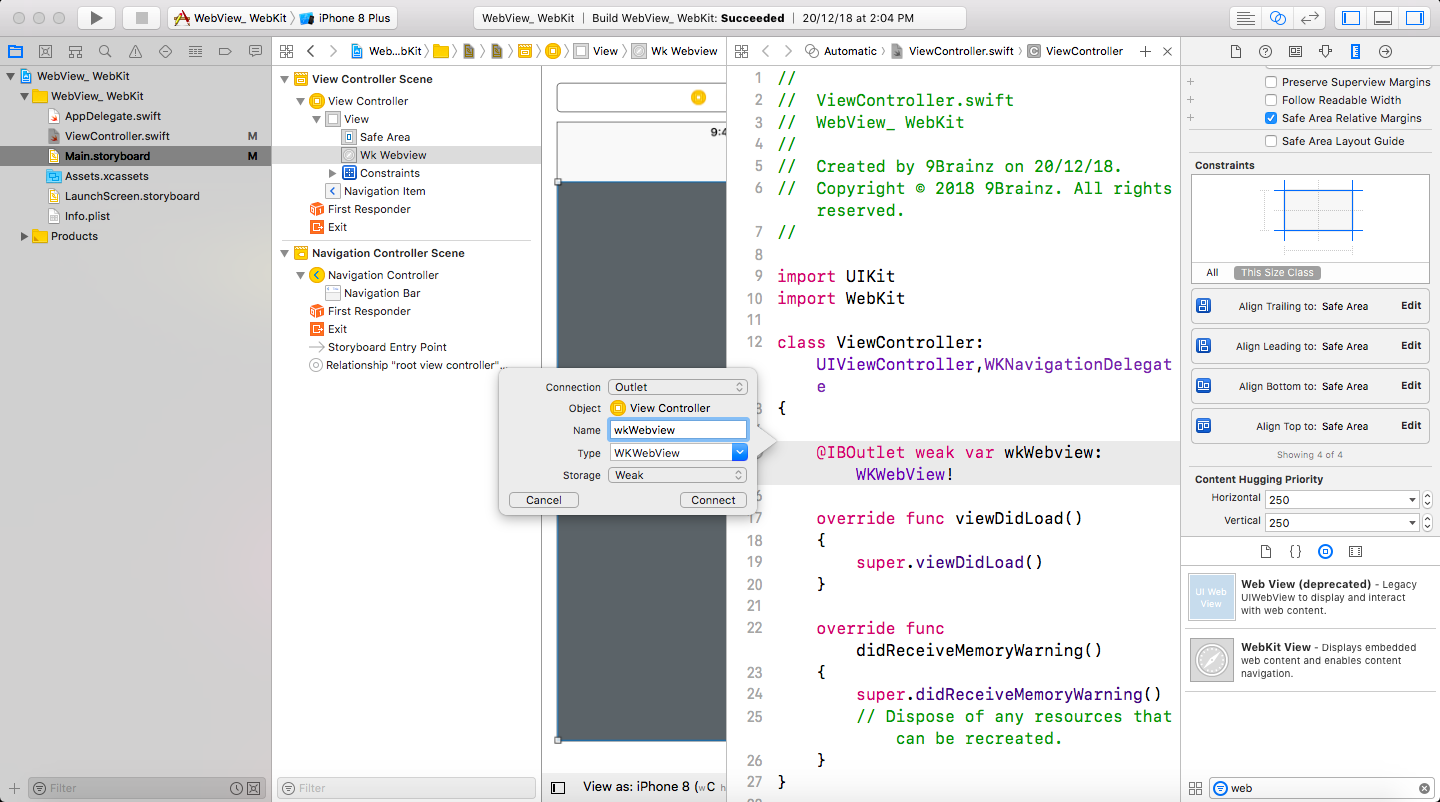The height and width of the screenshot is (802, 1440).
Task: Show the Code Snippet library braces icon
Action: 1295,551
